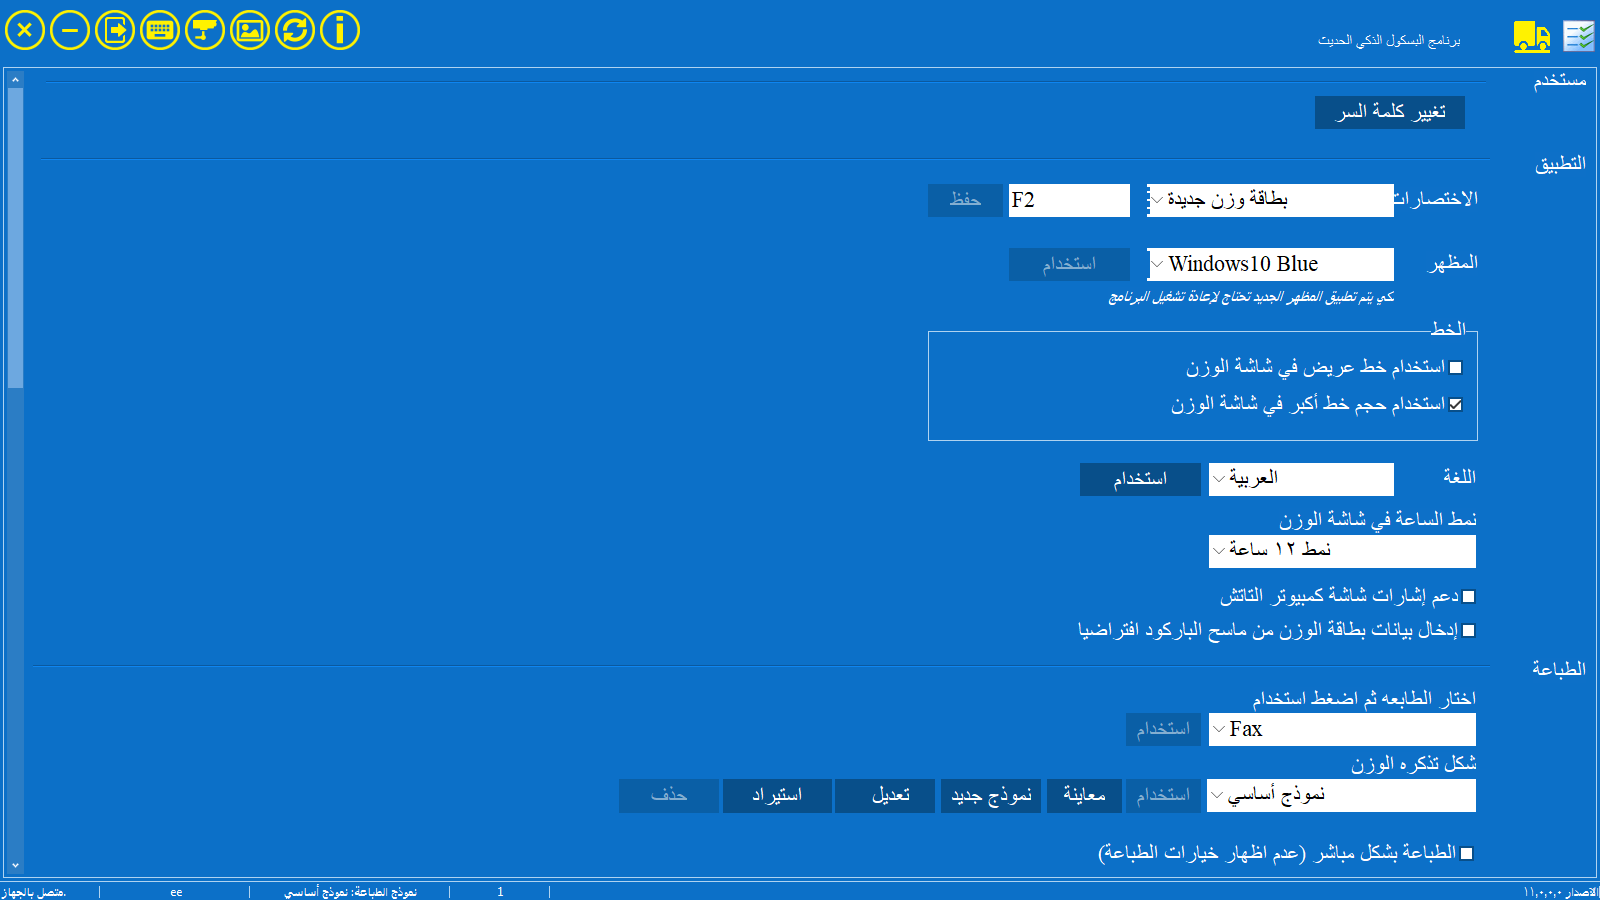This screenshot has height=900, width=1600.
Task: Click the نموذج جديد new template button
Action: pyautogui.click(x=990, y=796)
